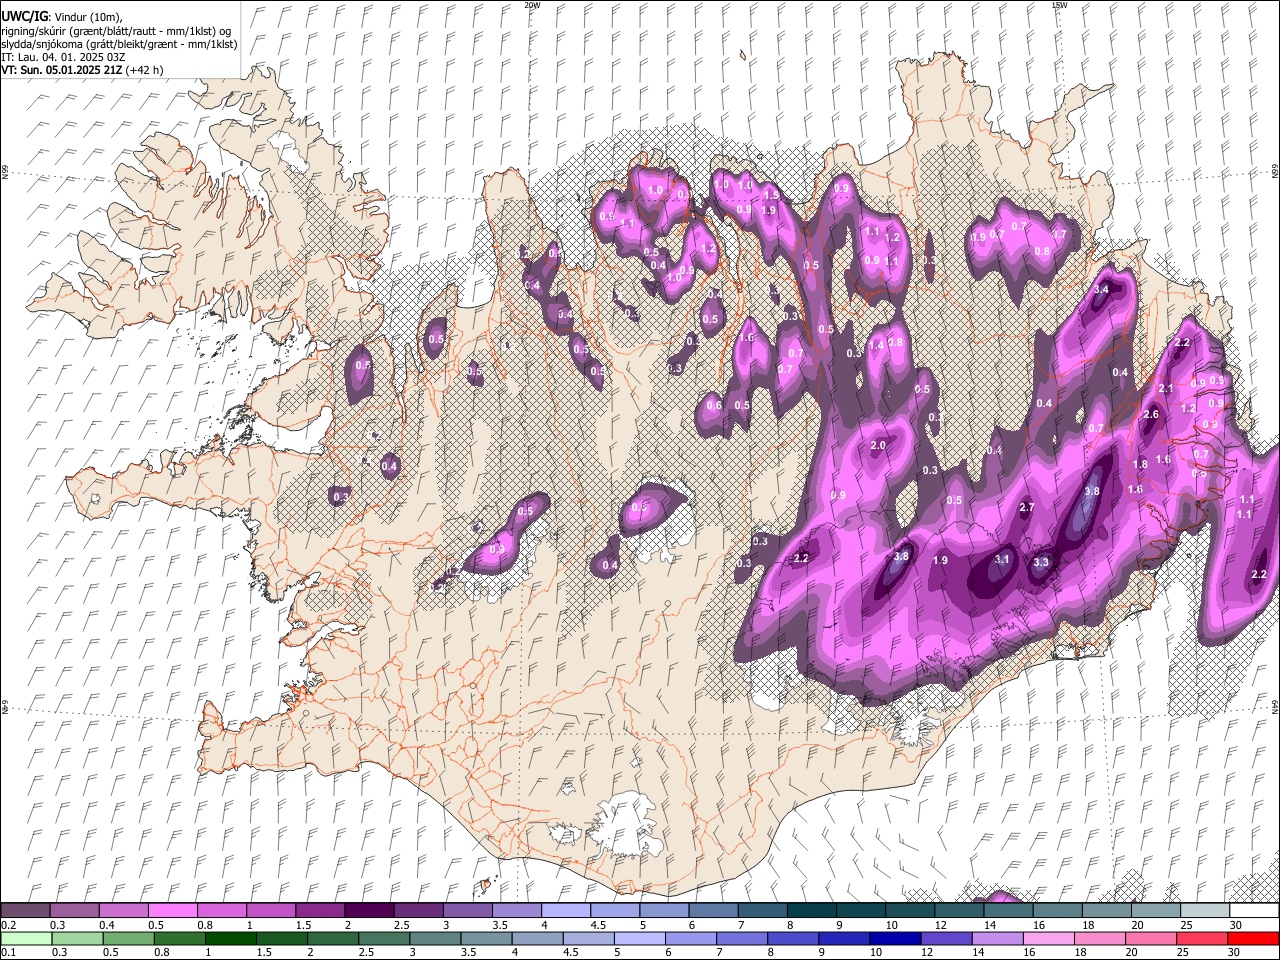Select top-row lavender swatch between 4 and 4.5

(x=566, y=911)
